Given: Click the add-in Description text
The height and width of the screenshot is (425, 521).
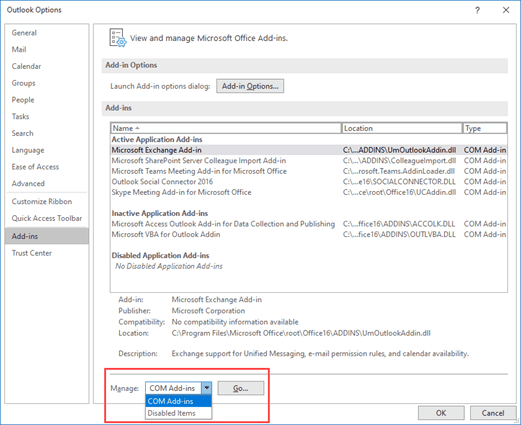Looking at the screenshot, I should pos(320,353).
